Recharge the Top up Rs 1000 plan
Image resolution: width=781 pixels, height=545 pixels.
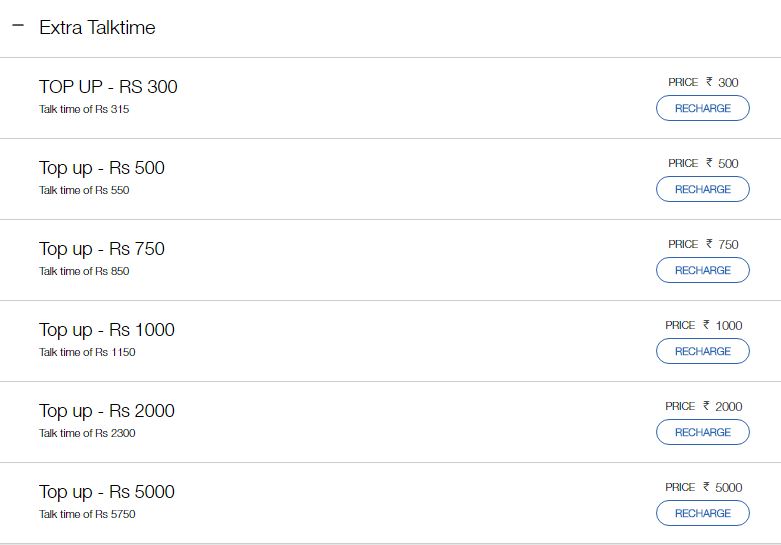[x=702, y=351]
